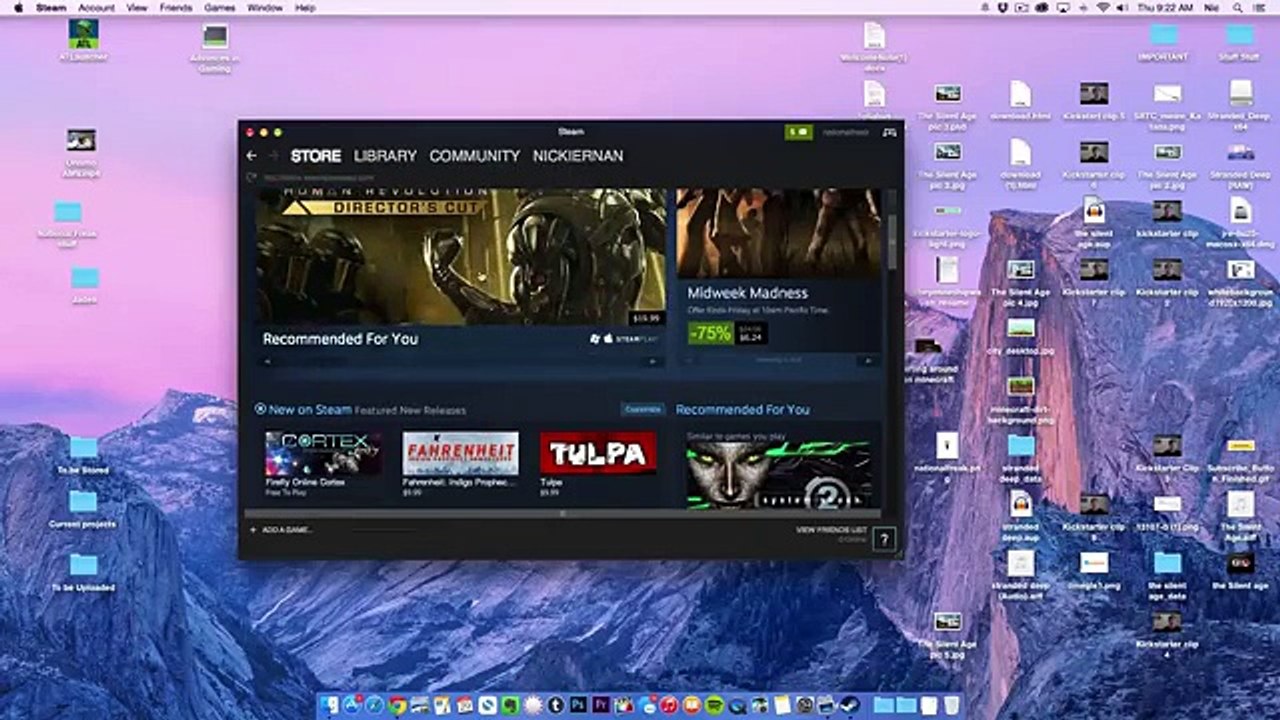Open the View menu

point(137,7)
